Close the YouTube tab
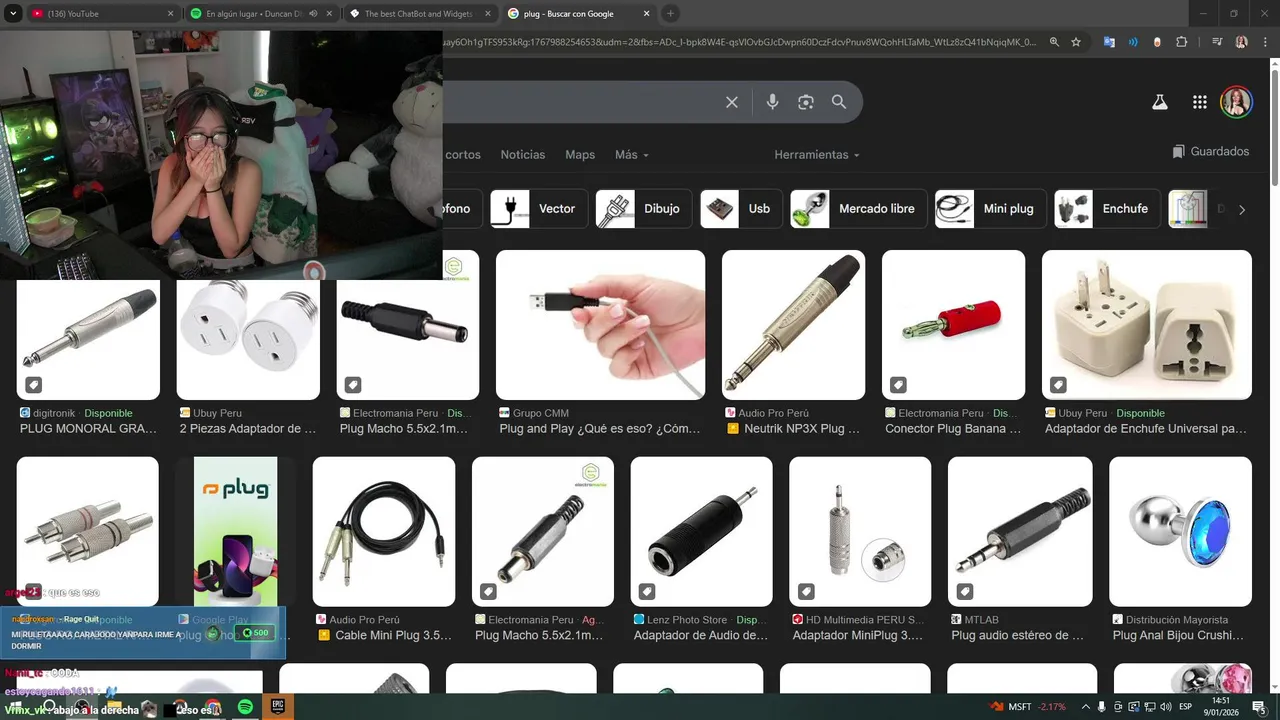 point(170,14)
